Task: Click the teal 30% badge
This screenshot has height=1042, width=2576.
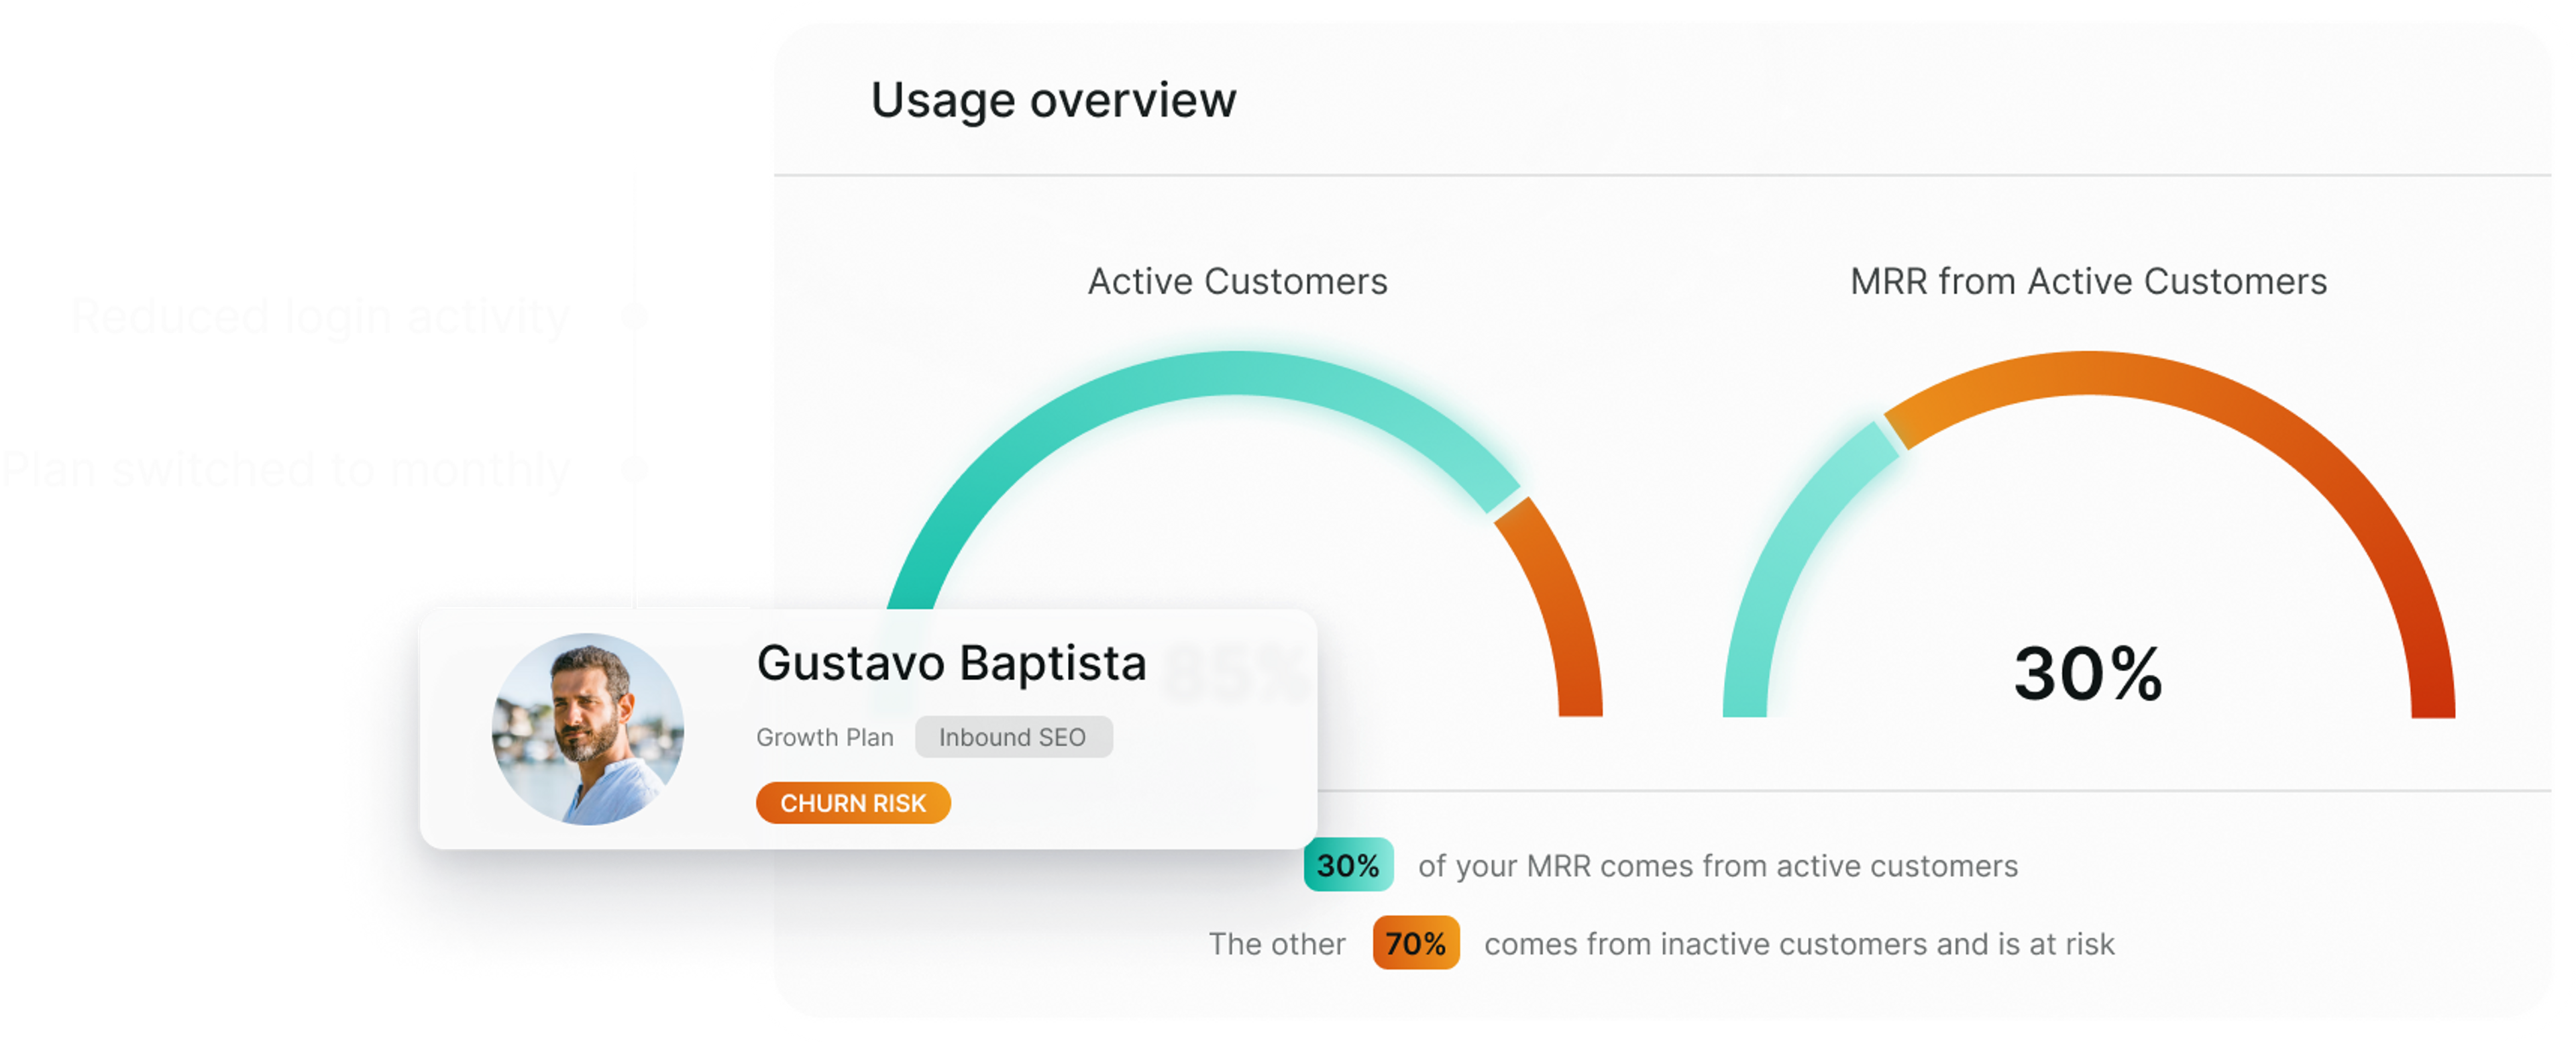Action: point(1348,865)
